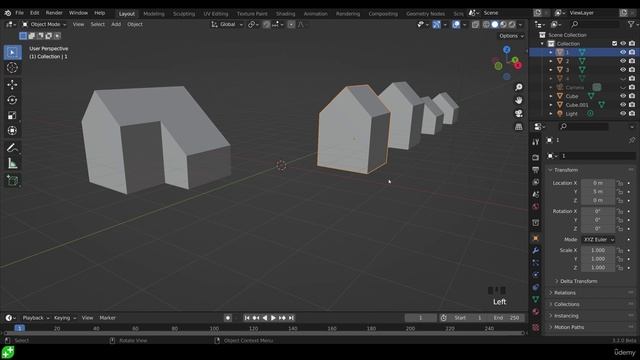Open the Material properties tab
640x360 pixels.
tap(536, 311)
